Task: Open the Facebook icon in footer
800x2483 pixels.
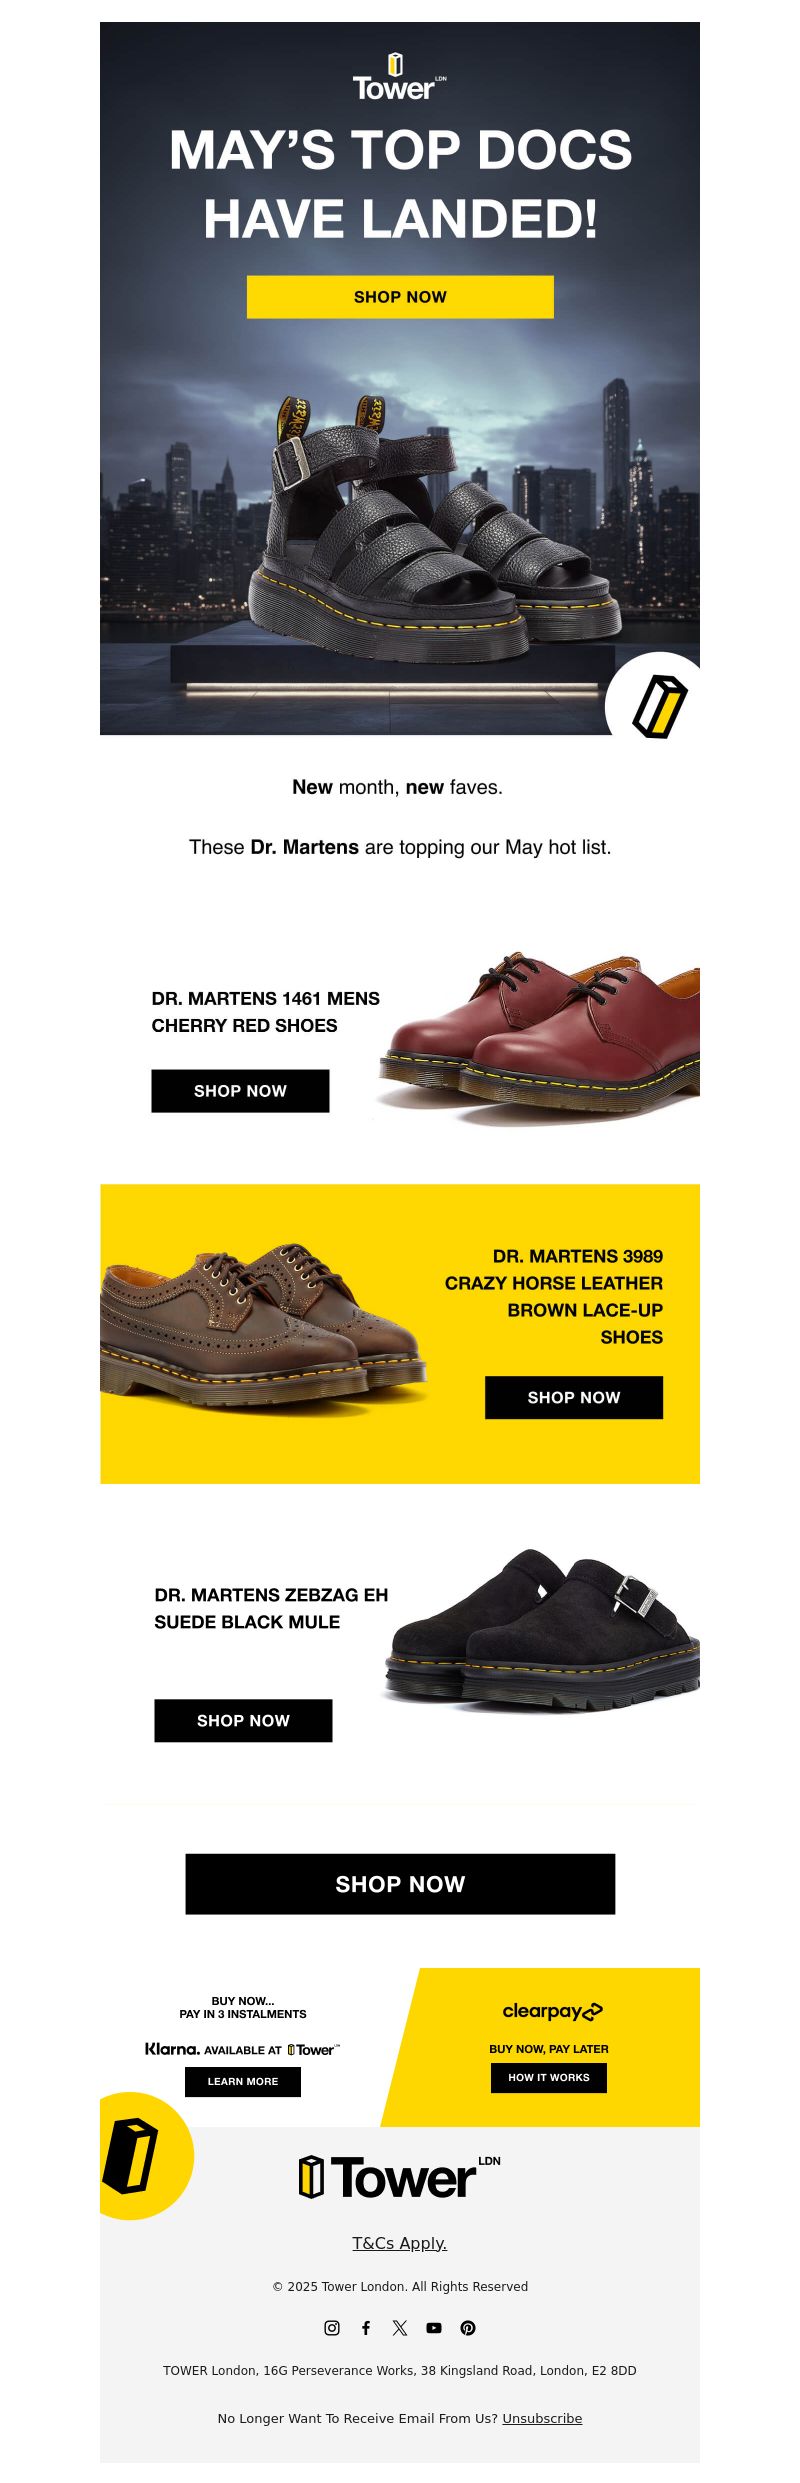Action: [x=366, y=2328]
